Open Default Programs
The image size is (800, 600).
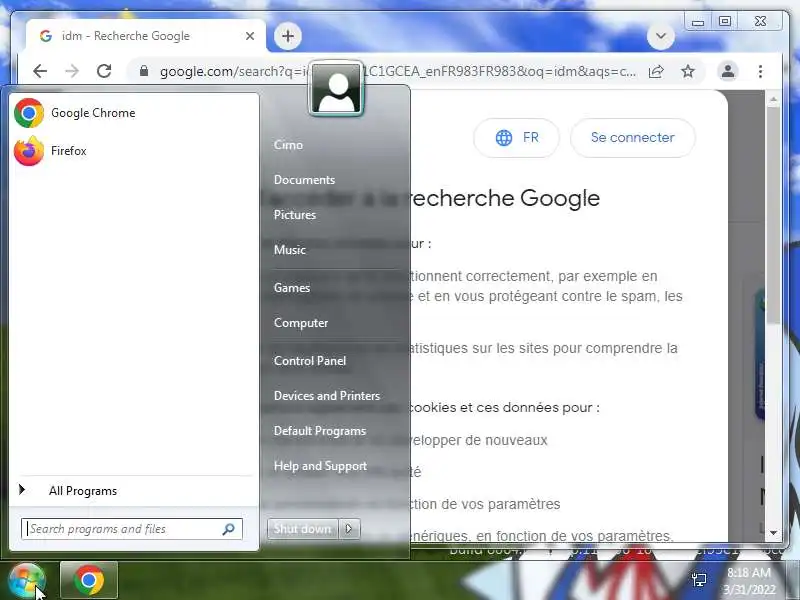(320, 431)
